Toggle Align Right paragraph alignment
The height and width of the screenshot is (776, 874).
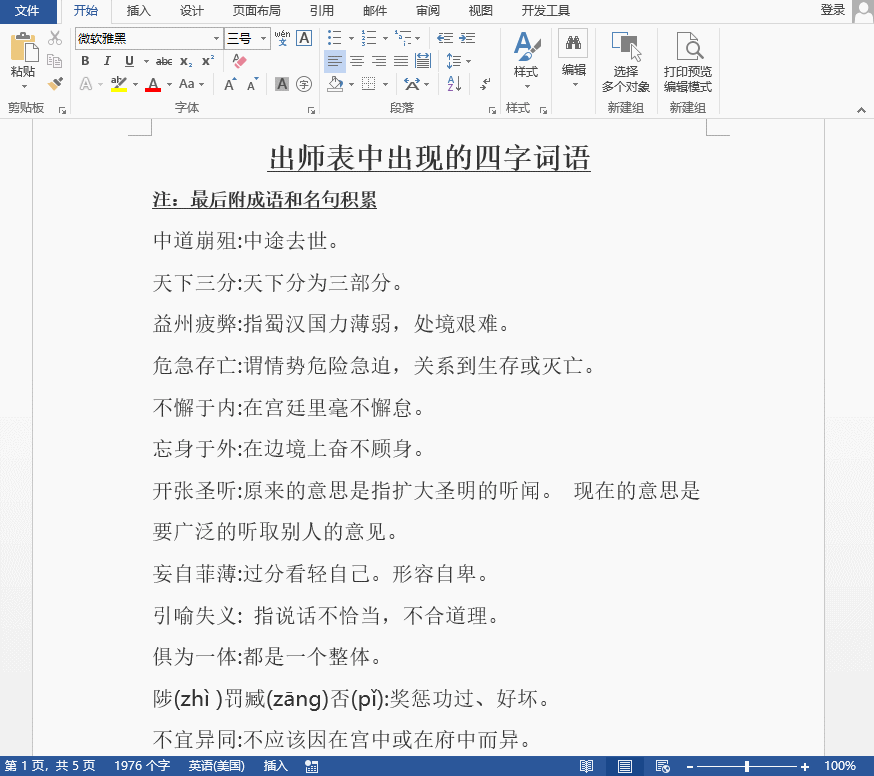pos(379,61)
